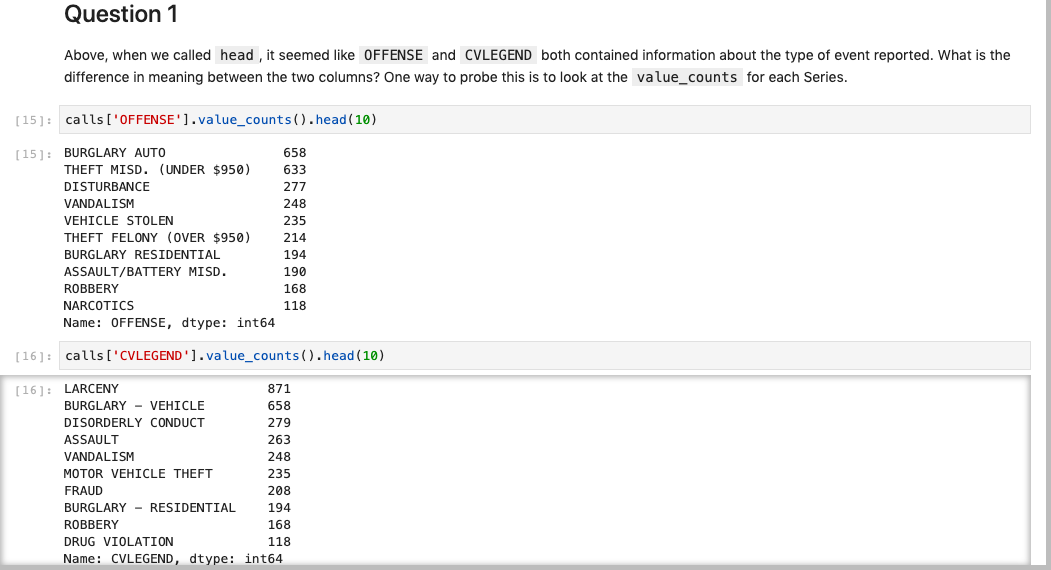Click the output prompt [16] beside LARCENY

pyautogui.click(x=34, y=390)
